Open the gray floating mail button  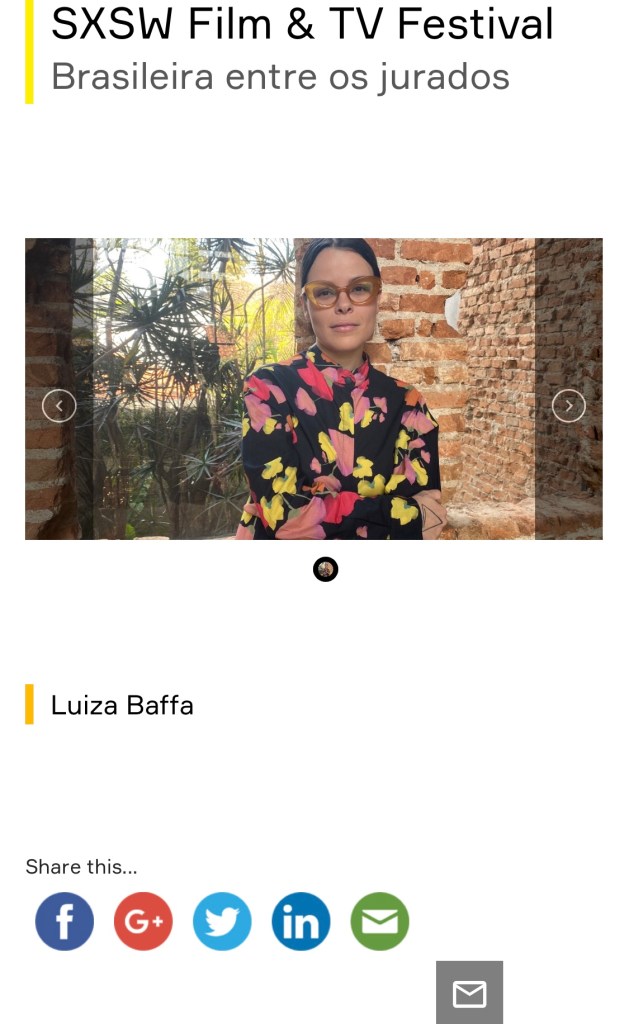[x=470, y=993]
